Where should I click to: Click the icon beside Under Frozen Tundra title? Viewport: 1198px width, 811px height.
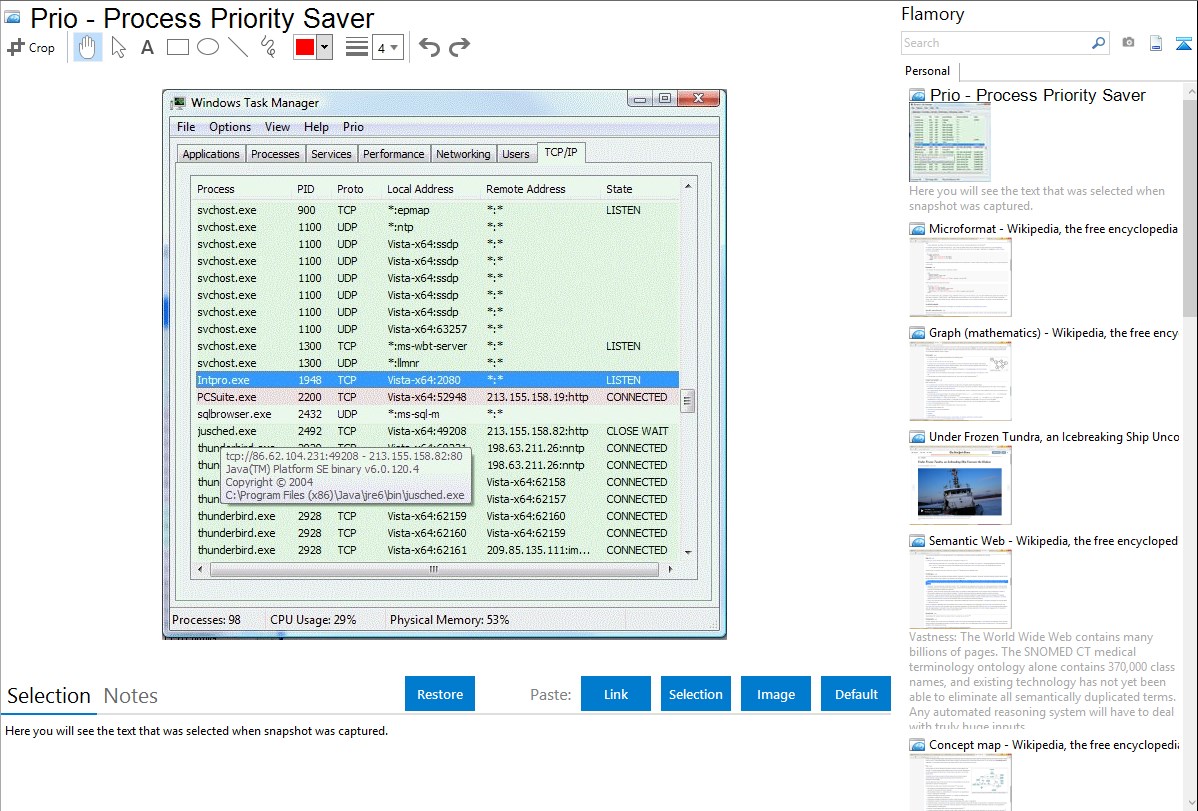click(917, 437)
